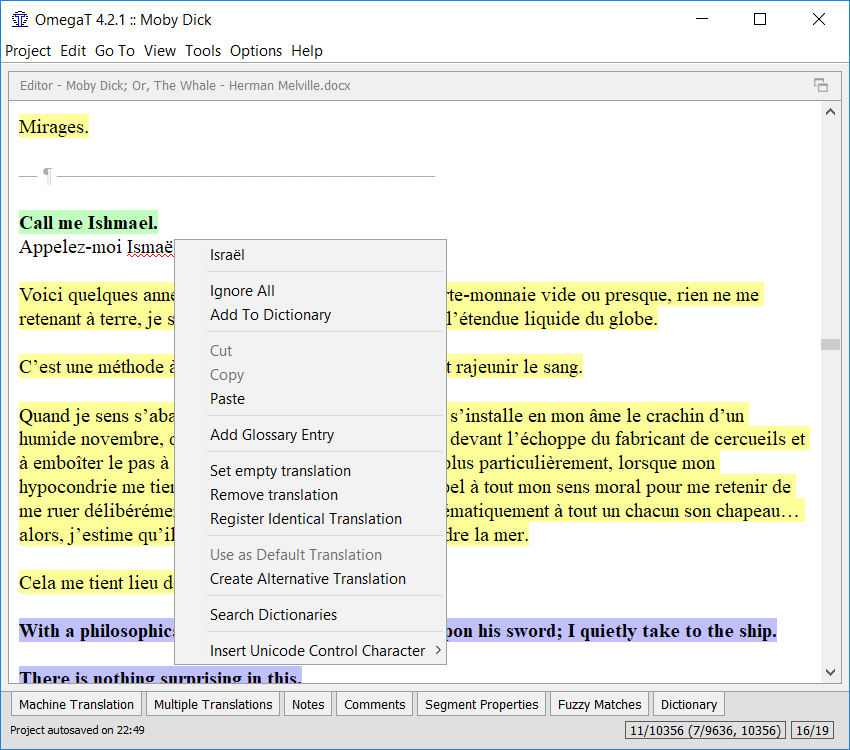Screen dimensions: 850x750
Task: Open the Options menu
Action: tap(256, 51)
